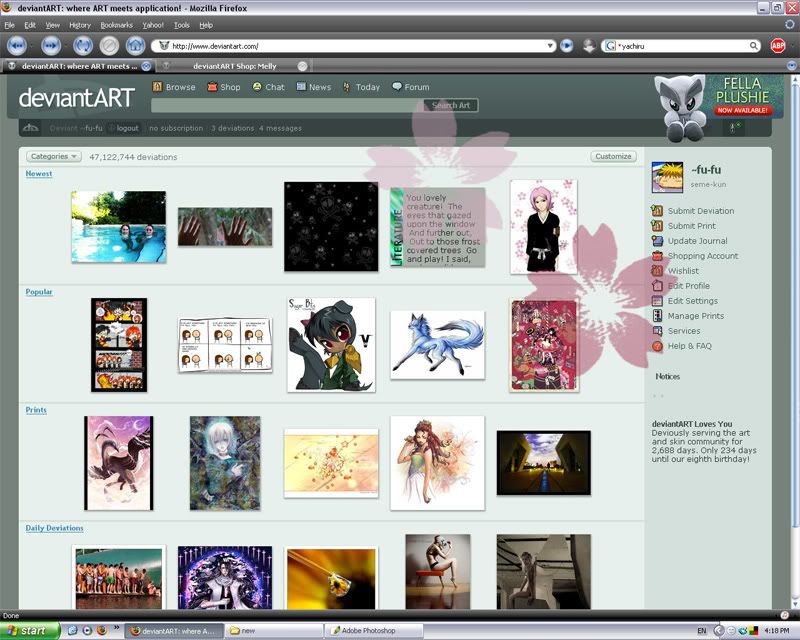
Task: Click the Firefox address bar
Action: 353,46
